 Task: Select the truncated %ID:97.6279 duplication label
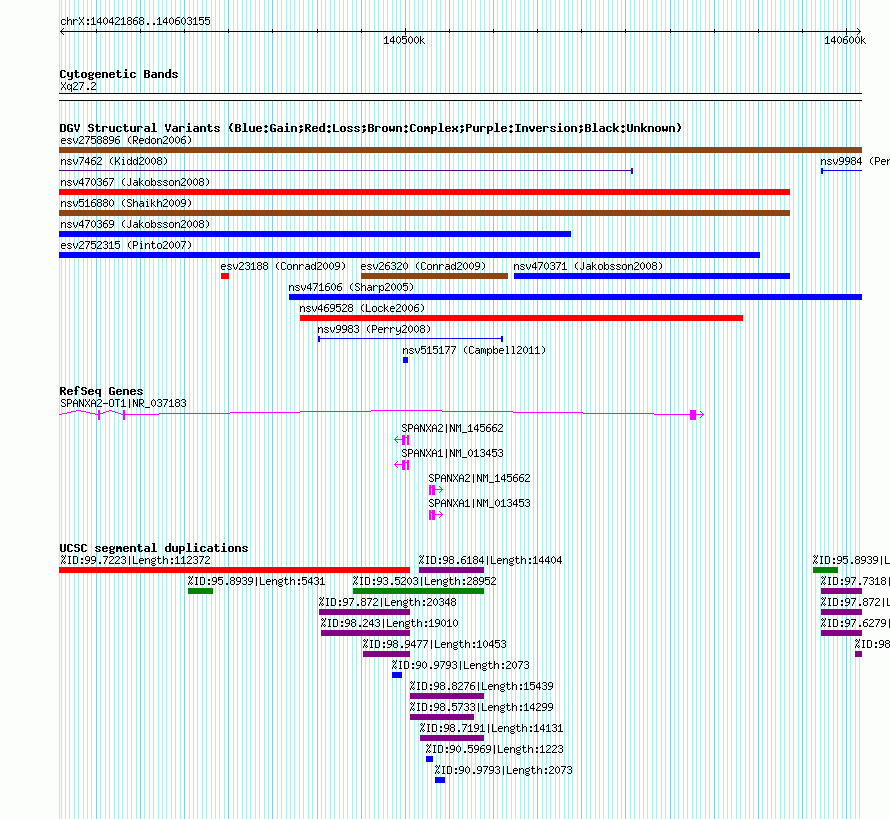coord(855,623)
